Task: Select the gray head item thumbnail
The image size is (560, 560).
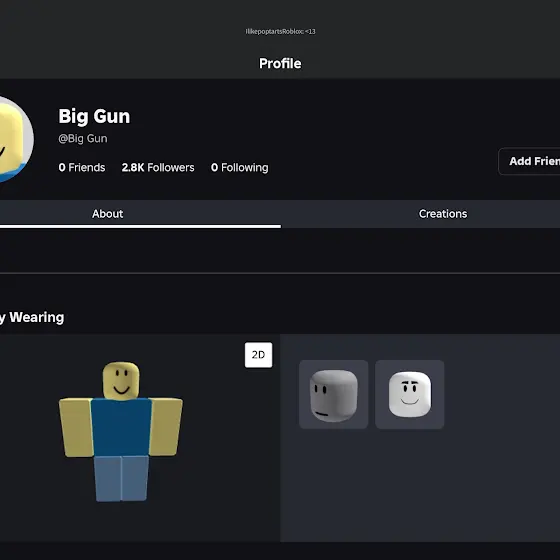Action: tap(334, 395)
